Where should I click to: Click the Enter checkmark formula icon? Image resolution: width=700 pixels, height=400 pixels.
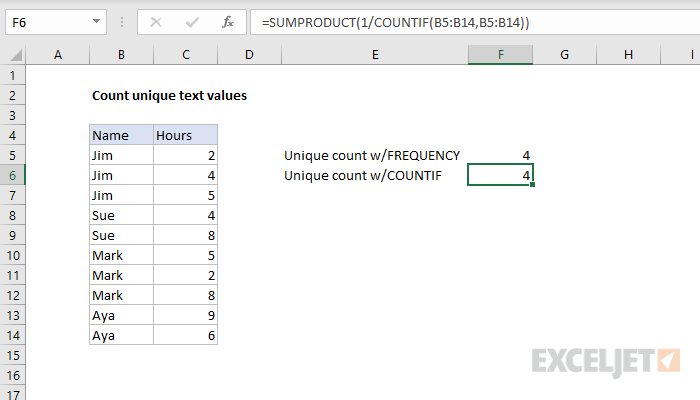pyautogui.click(x=192, y=22)
